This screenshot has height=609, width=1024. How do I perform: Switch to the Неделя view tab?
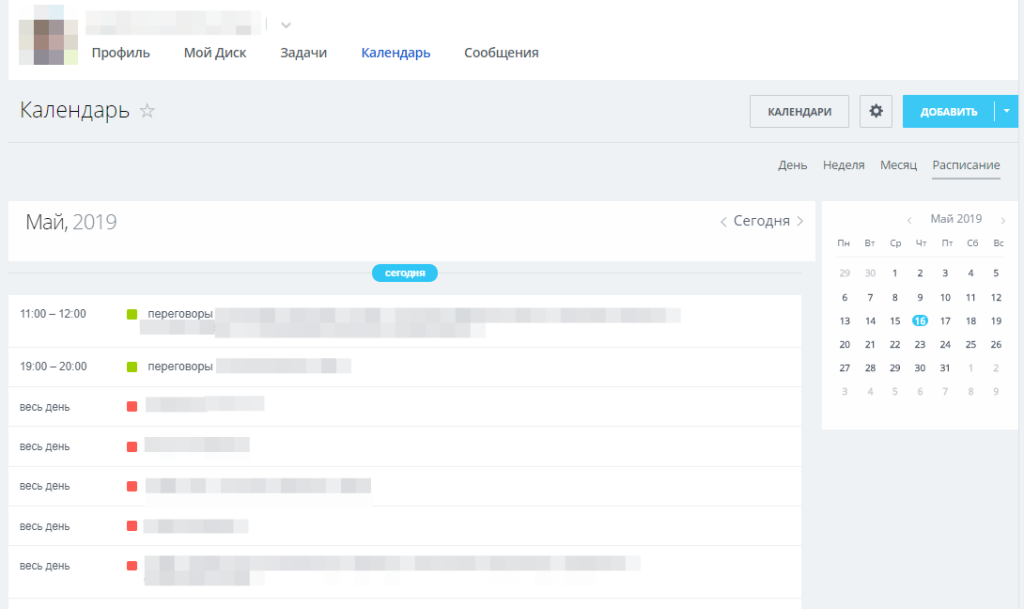843,165
